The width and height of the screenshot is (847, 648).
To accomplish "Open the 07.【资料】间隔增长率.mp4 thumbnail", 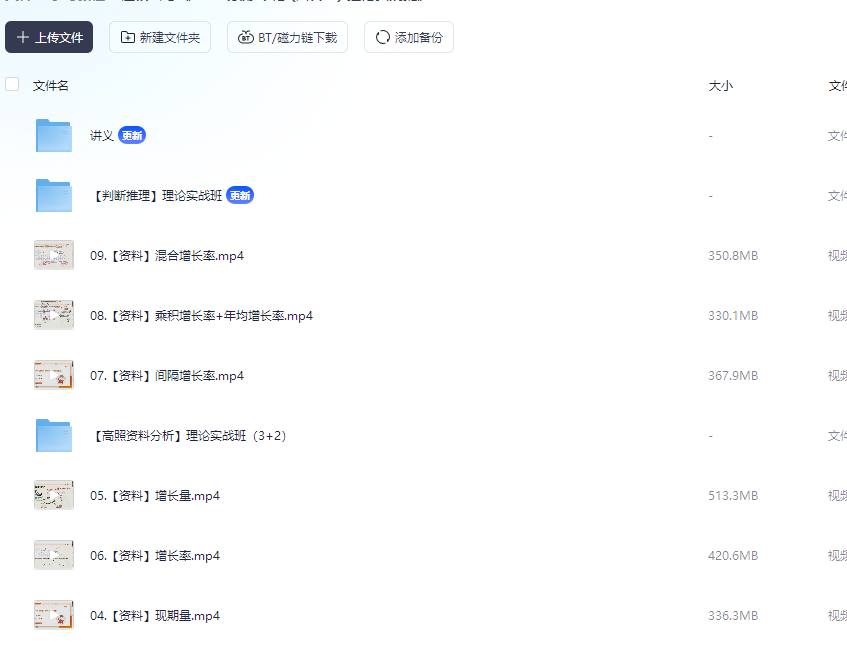I will [x=54, y=375].
